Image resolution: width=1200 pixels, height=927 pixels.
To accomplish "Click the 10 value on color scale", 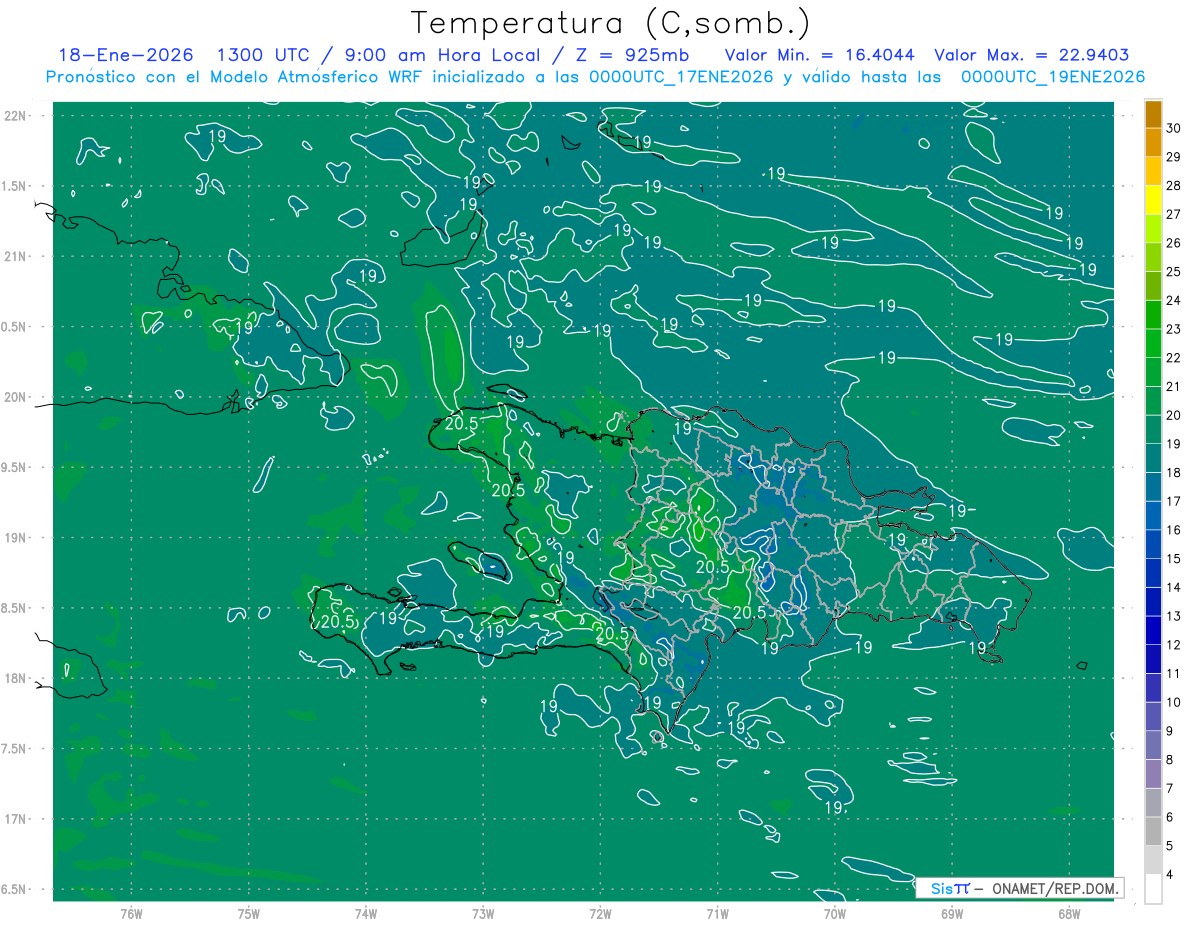I will [x=1174, y=703].
